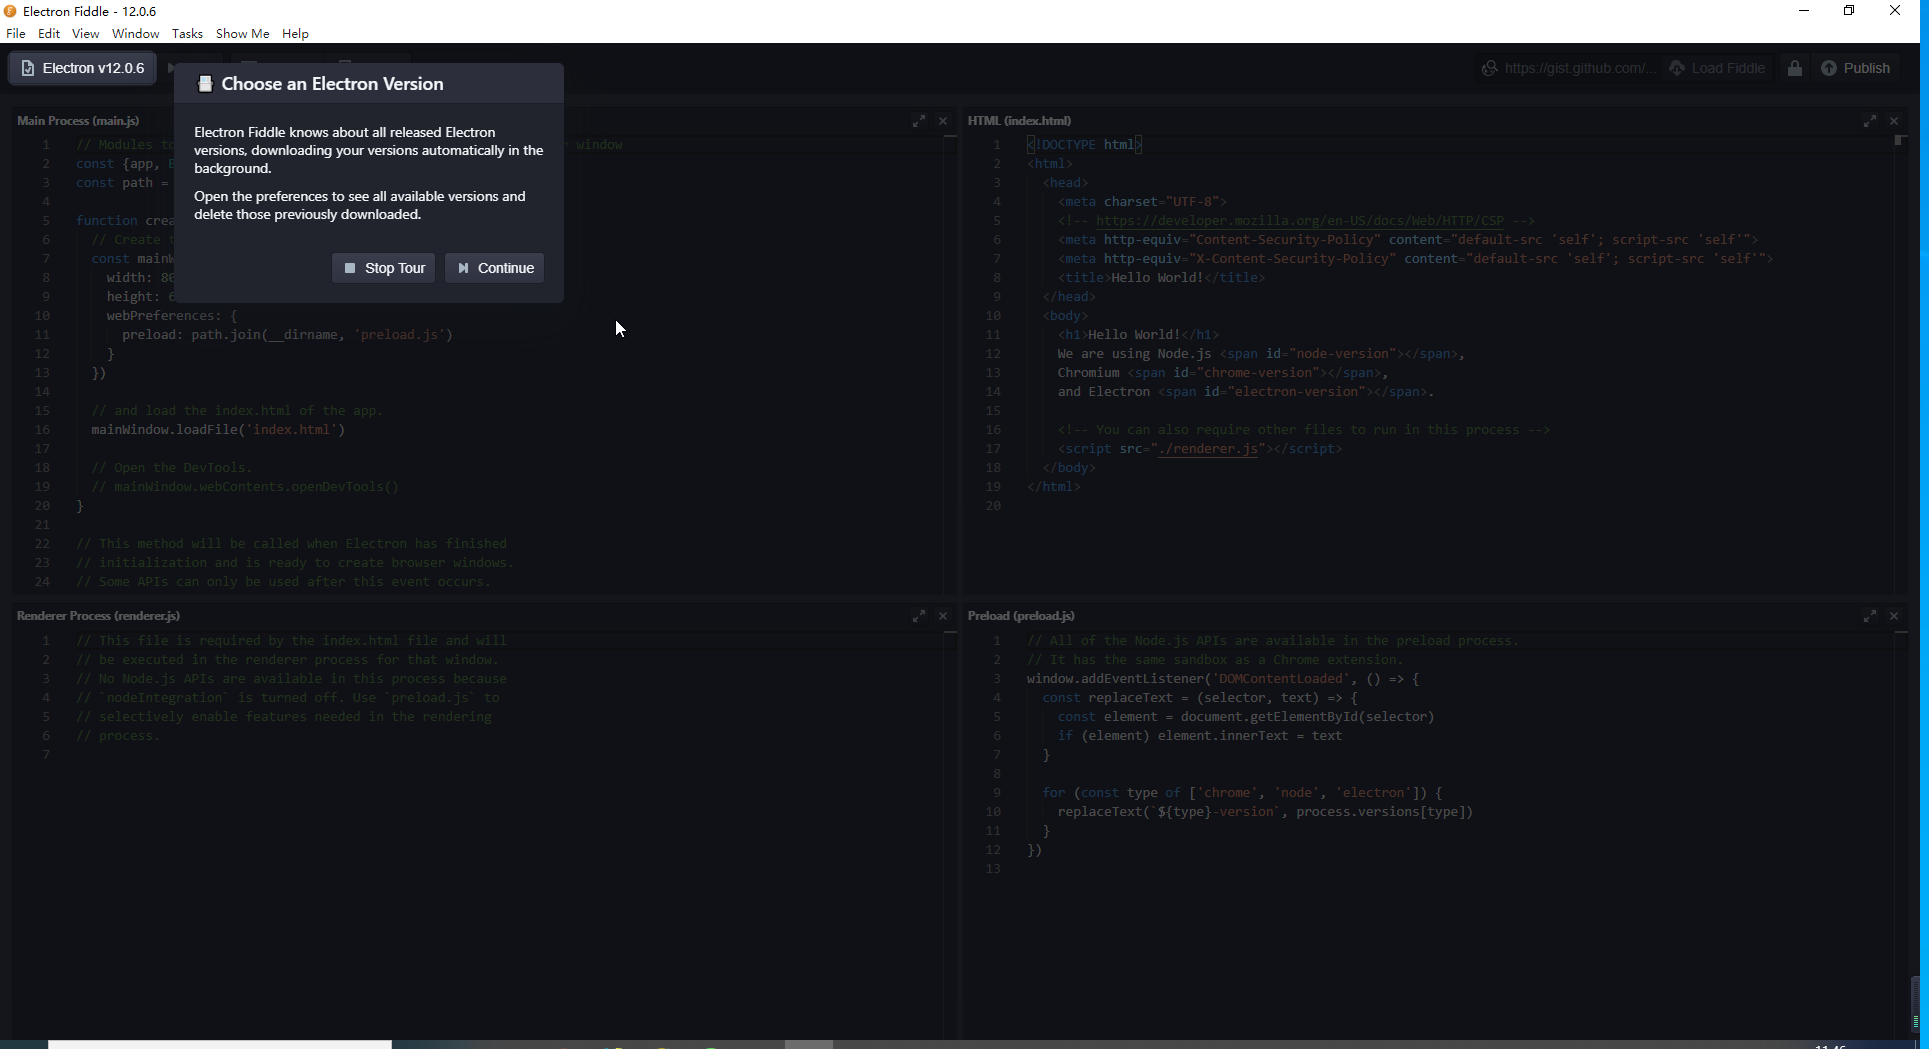Close the HTML (index.html) editor panel
Screen dimensions: 1929x1049
1894,121
